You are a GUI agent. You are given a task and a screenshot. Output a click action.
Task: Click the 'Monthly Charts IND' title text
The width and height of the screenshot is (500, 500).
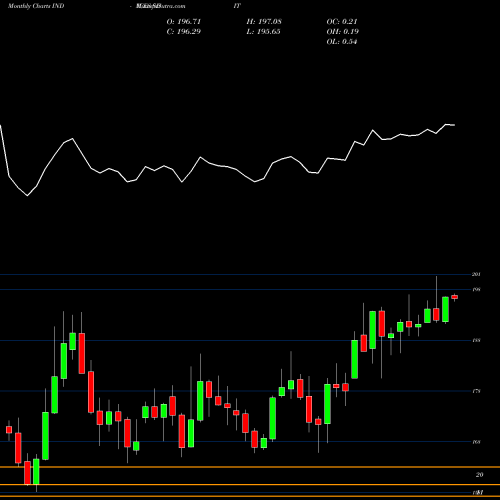(36, 6)
